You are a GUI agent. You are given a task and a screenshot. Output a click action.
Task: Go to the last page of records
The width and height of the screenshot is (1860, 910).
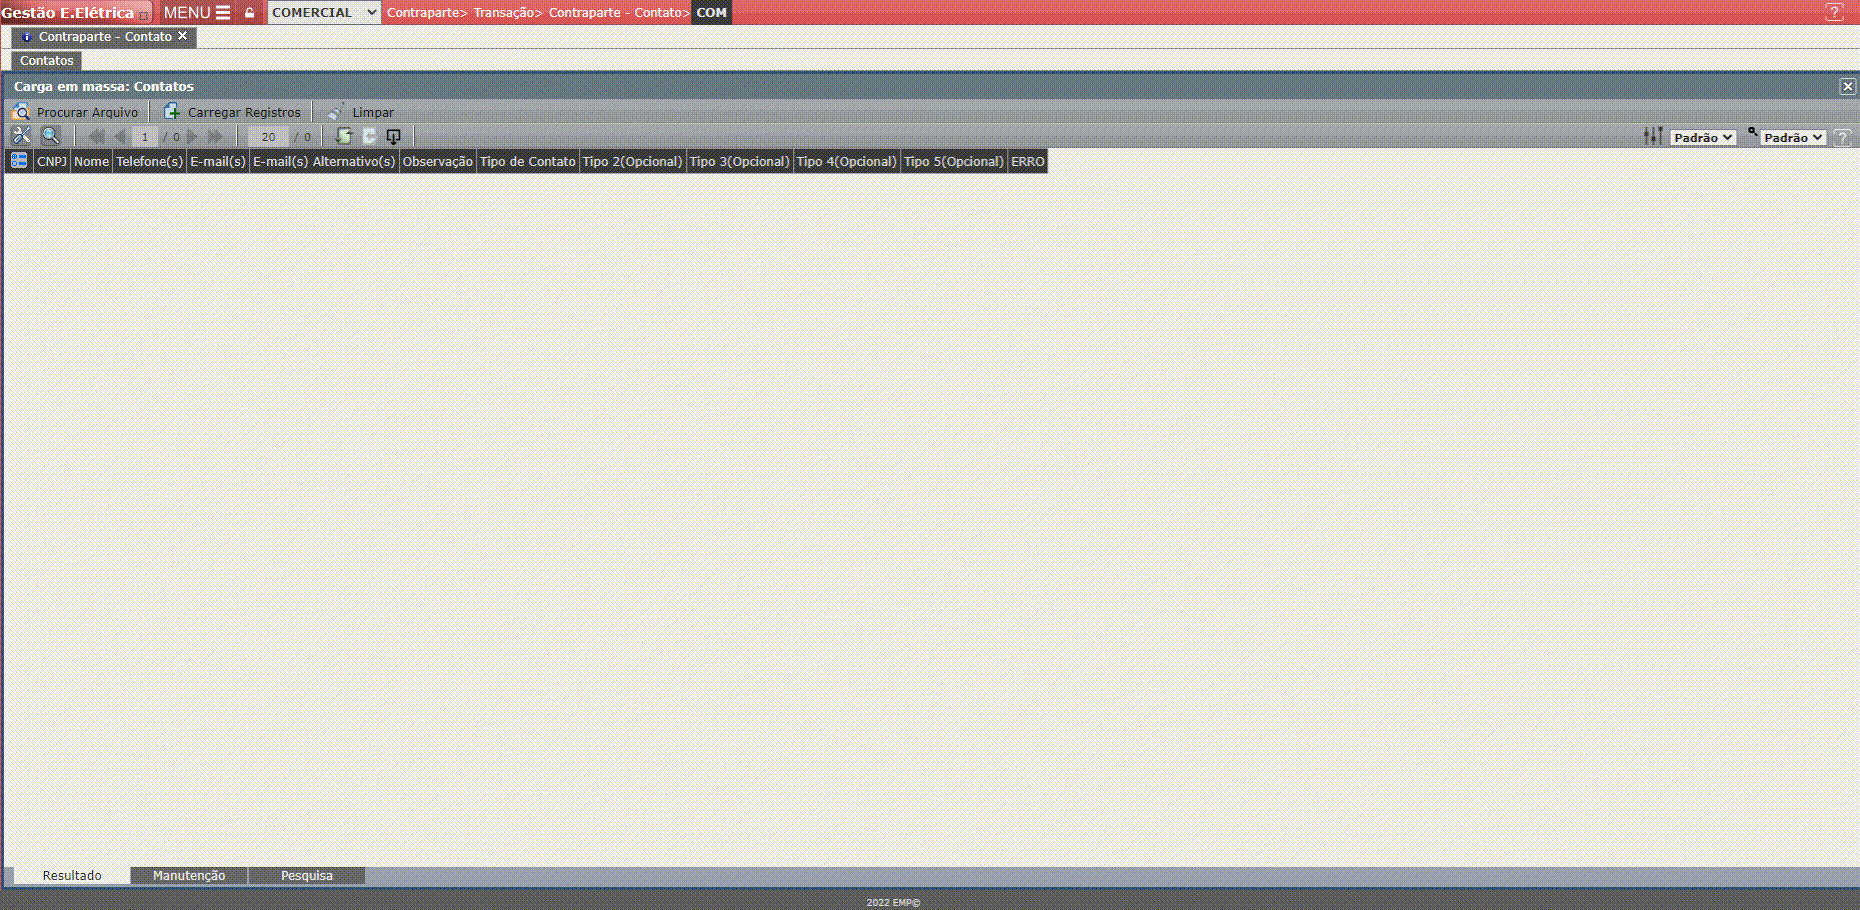pyautogui.click(x=215, y=137)
